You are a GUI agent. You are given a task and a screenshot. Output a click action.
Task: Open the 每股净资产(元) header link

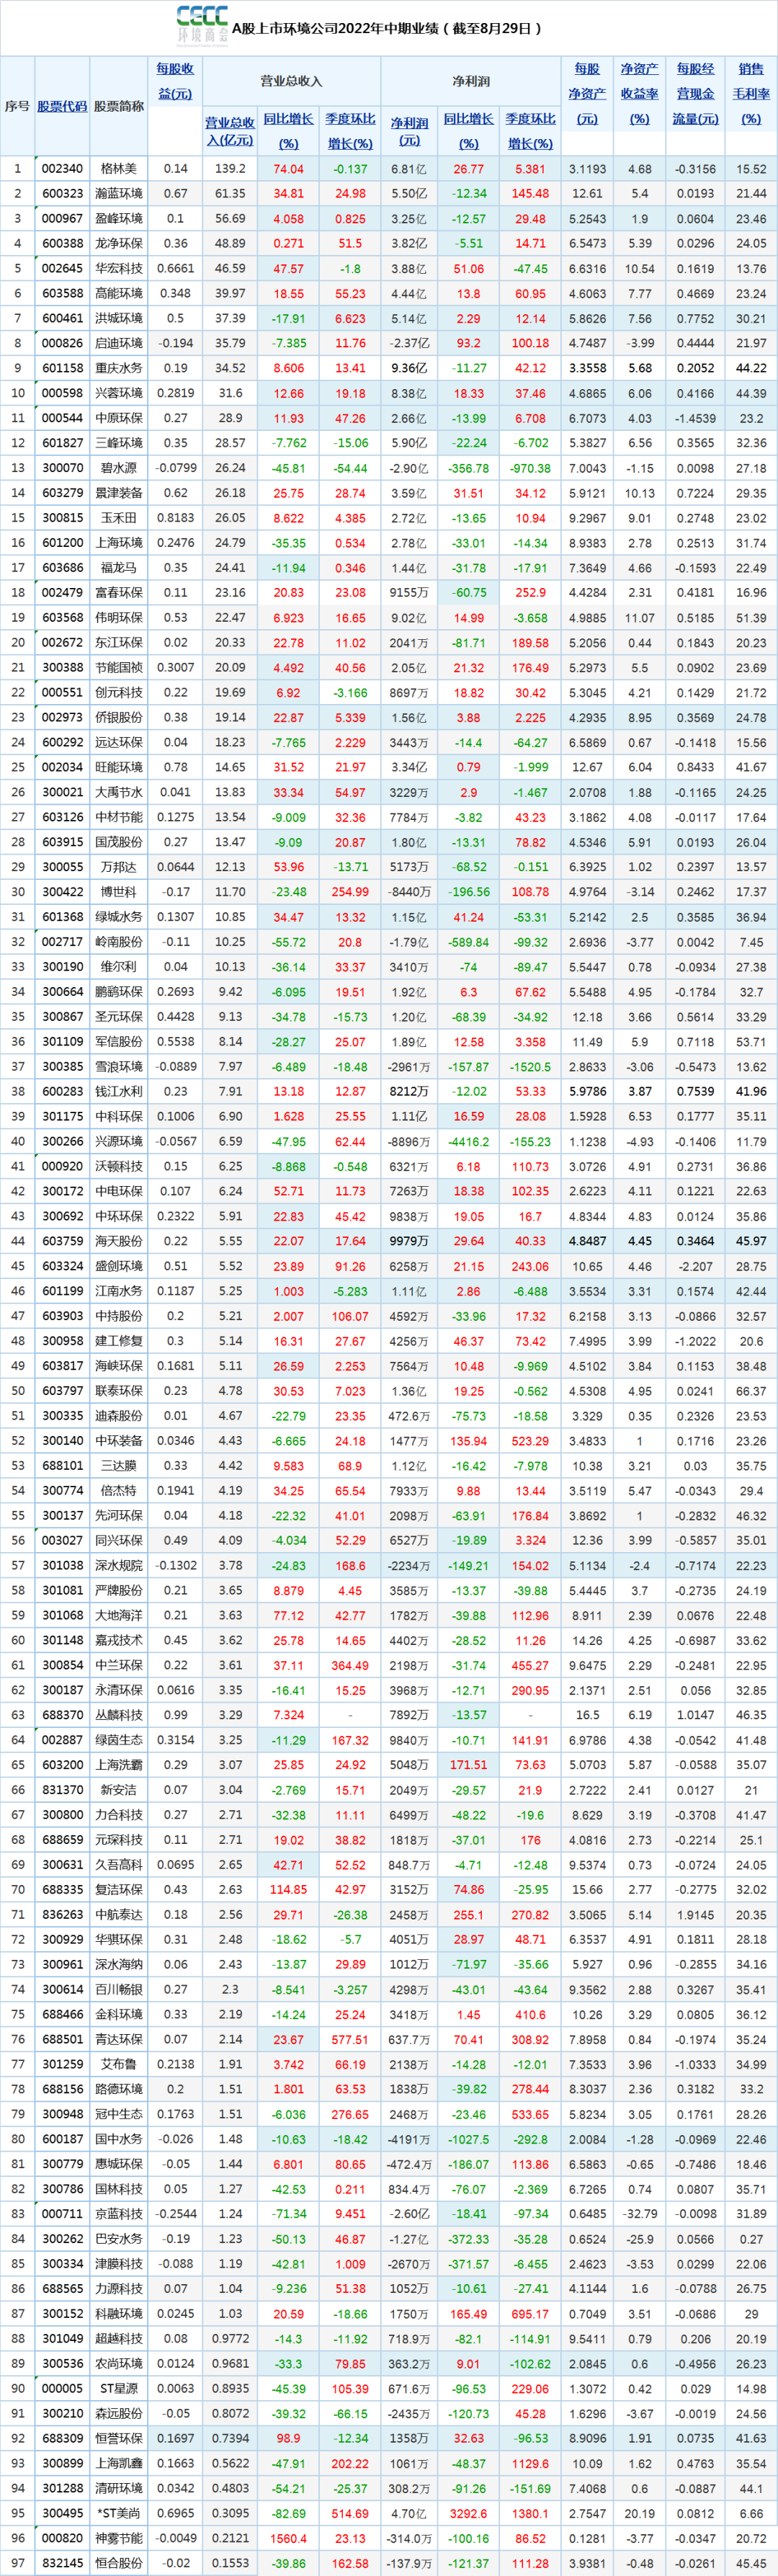pyautogui.click(x=587, y=94)
